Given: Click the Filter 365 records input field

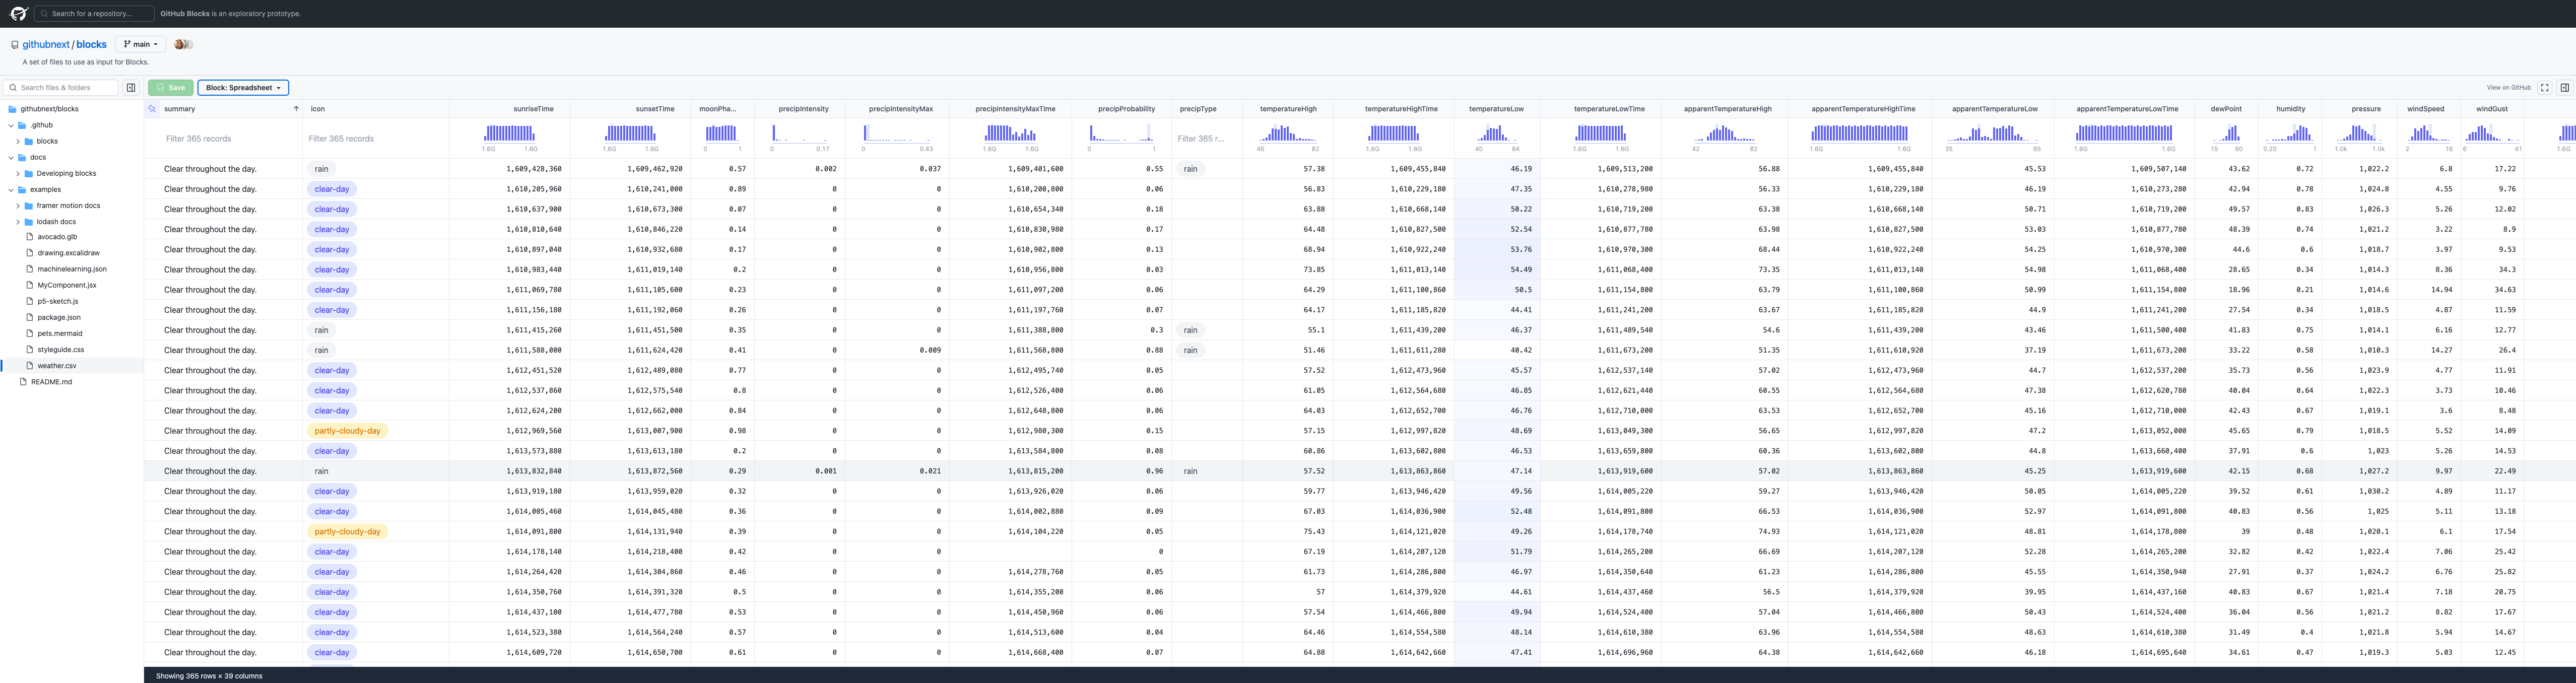Looking at the screenshot, I should pyautogui.click(x=198, y=138).
